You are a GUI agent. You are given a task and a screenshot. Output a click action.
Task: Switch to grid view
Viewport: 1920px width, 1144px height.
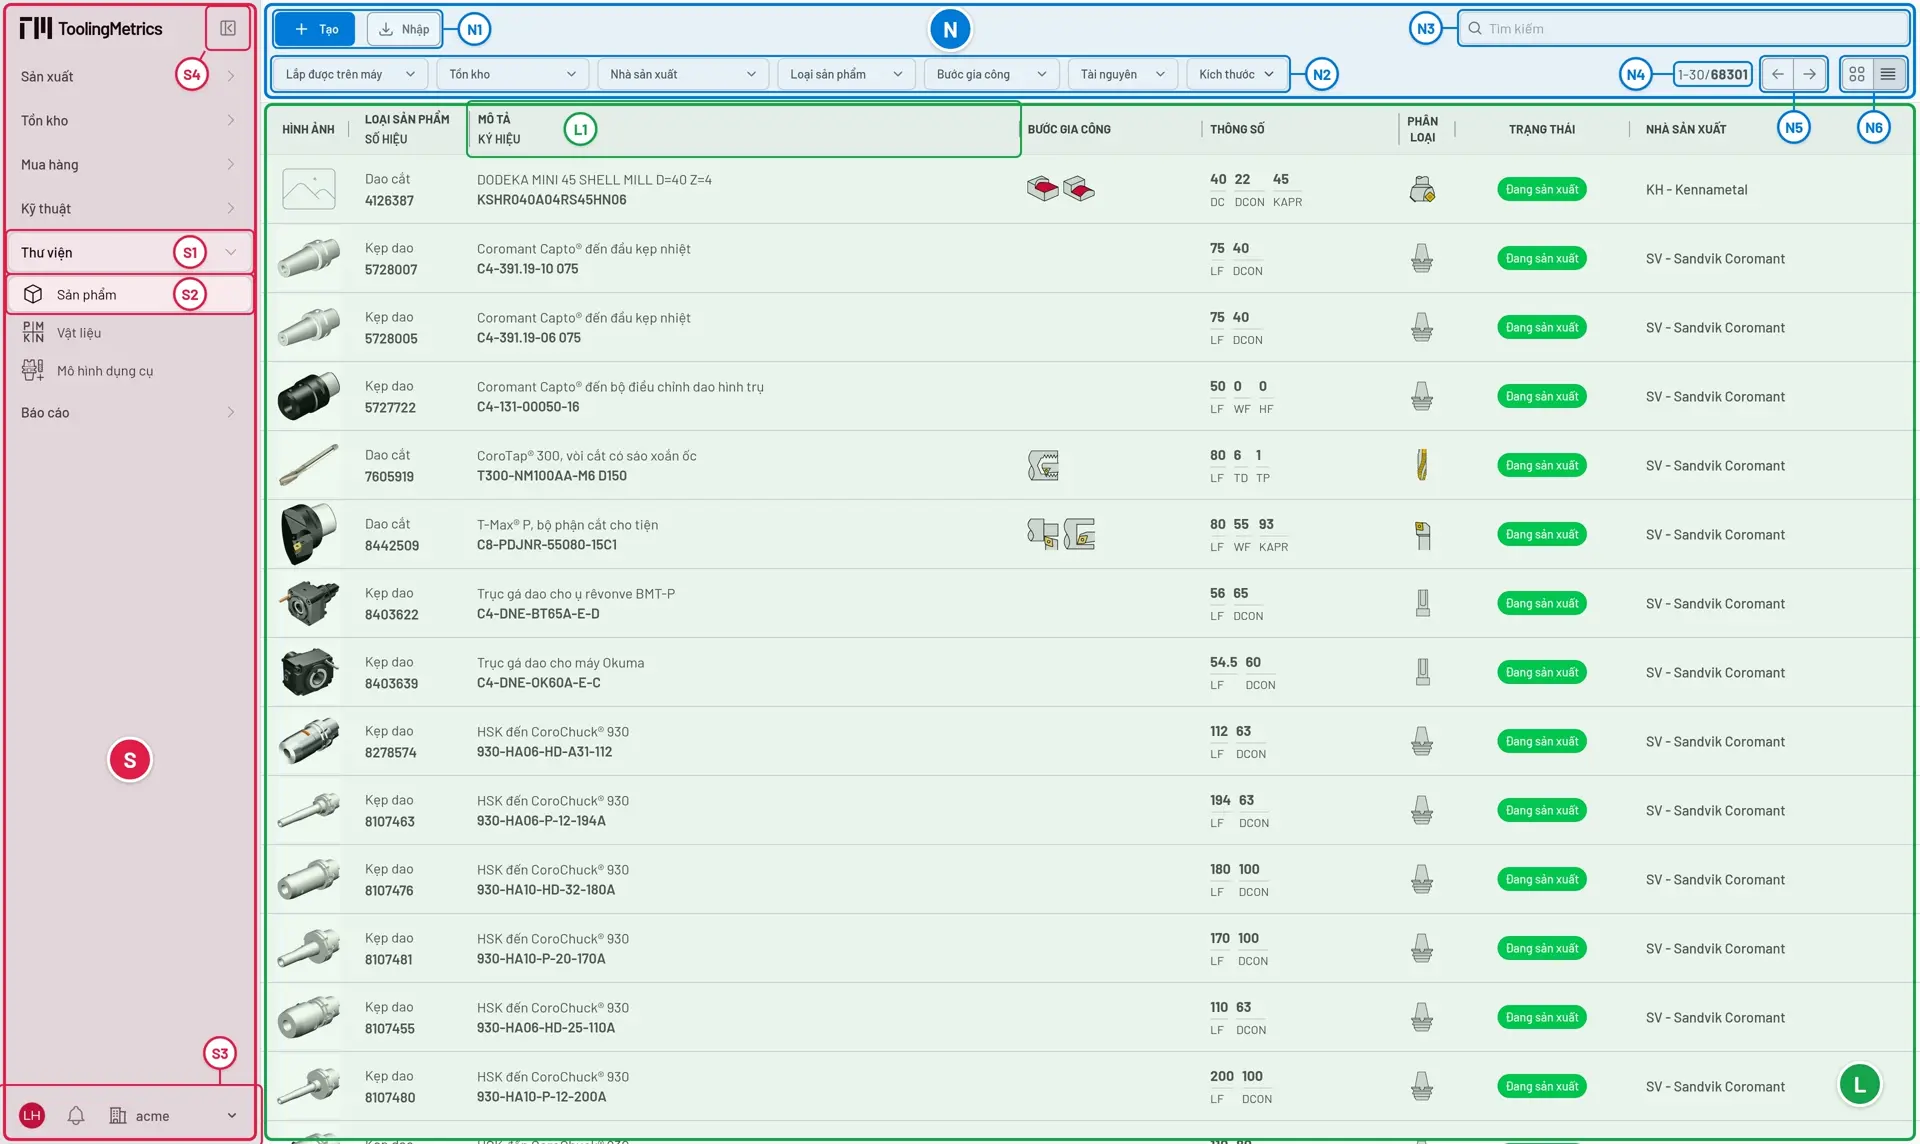pyautogui.click(x=1857, y=74)
